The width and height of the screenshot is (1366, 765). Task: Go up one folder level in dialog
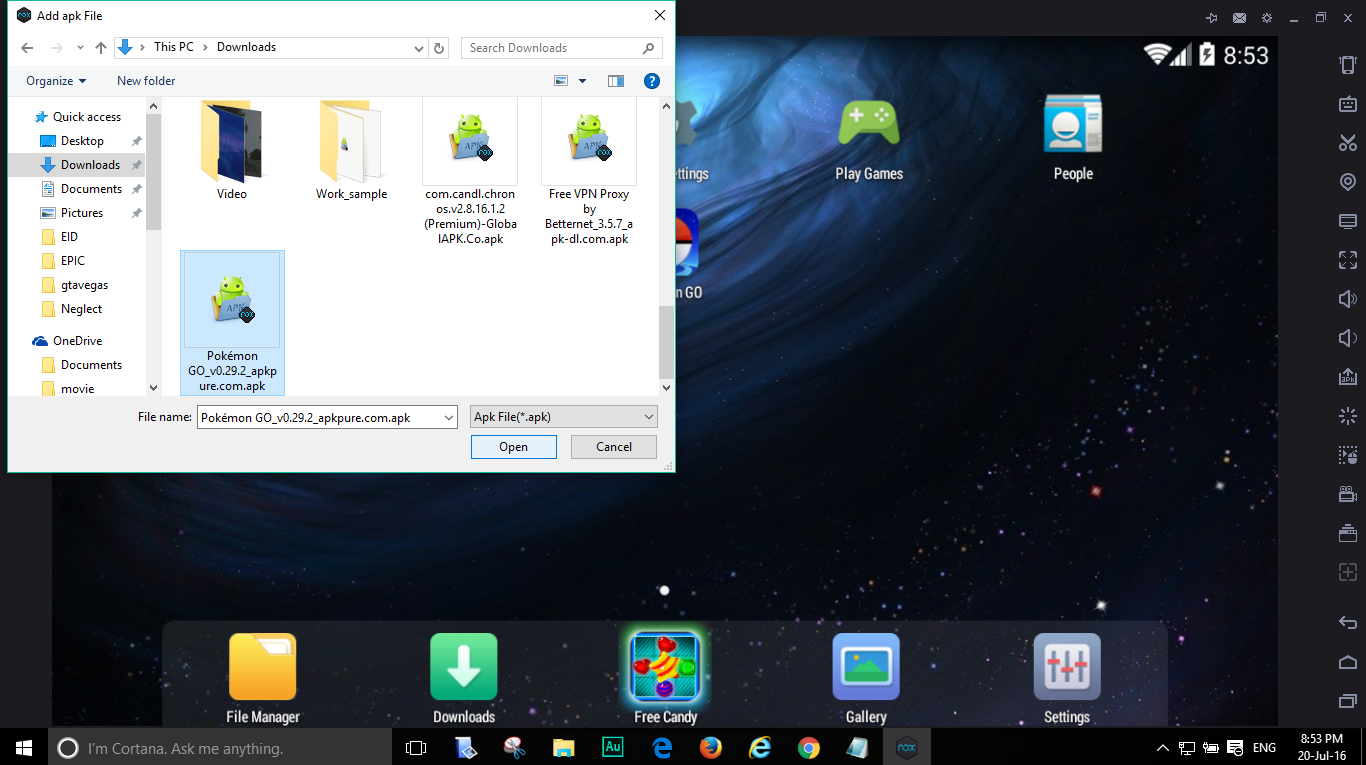coord(100,47)
